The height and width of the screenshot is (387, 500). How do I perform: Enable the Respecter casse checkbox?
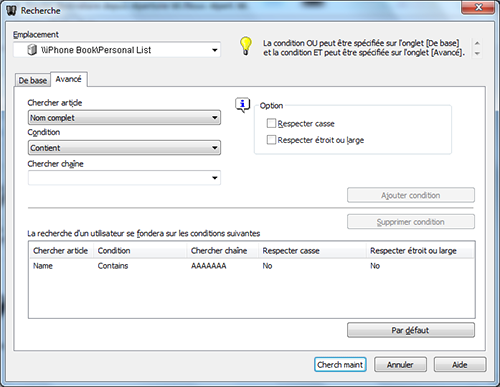click(271, 124)
